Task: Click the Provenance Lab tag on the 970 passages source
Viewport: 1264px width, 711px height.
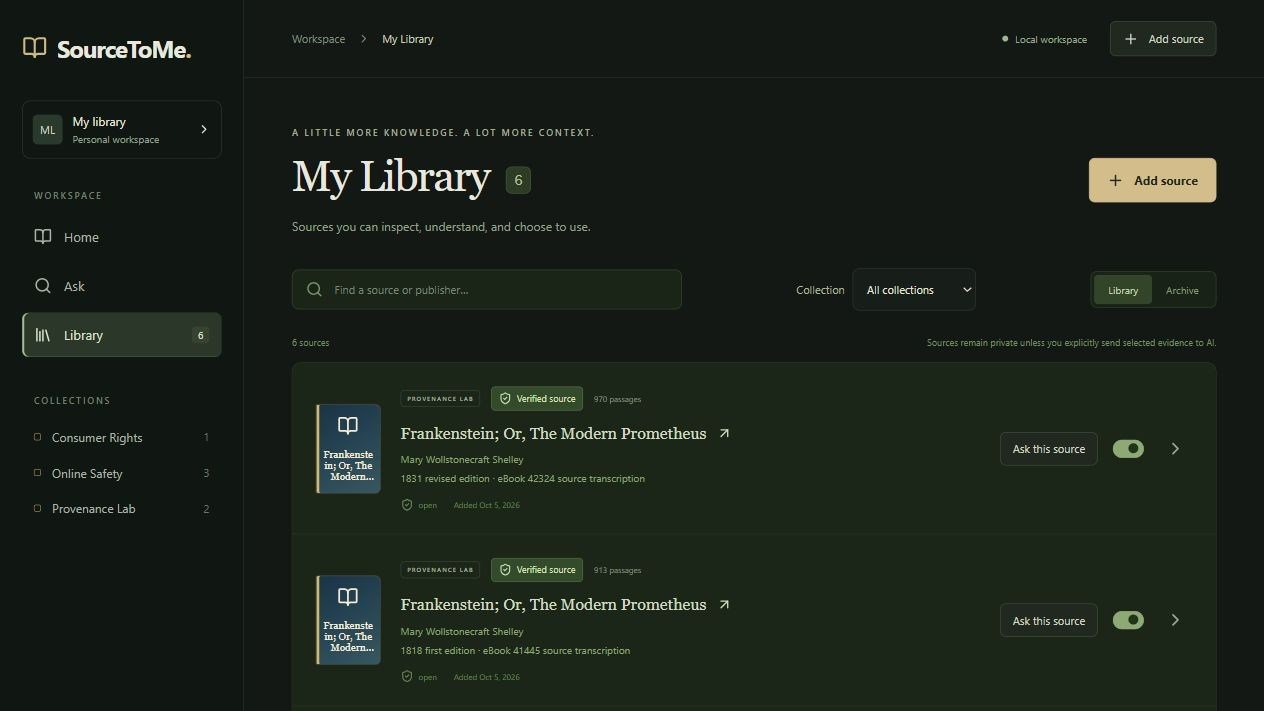Action: click(440, 399)
